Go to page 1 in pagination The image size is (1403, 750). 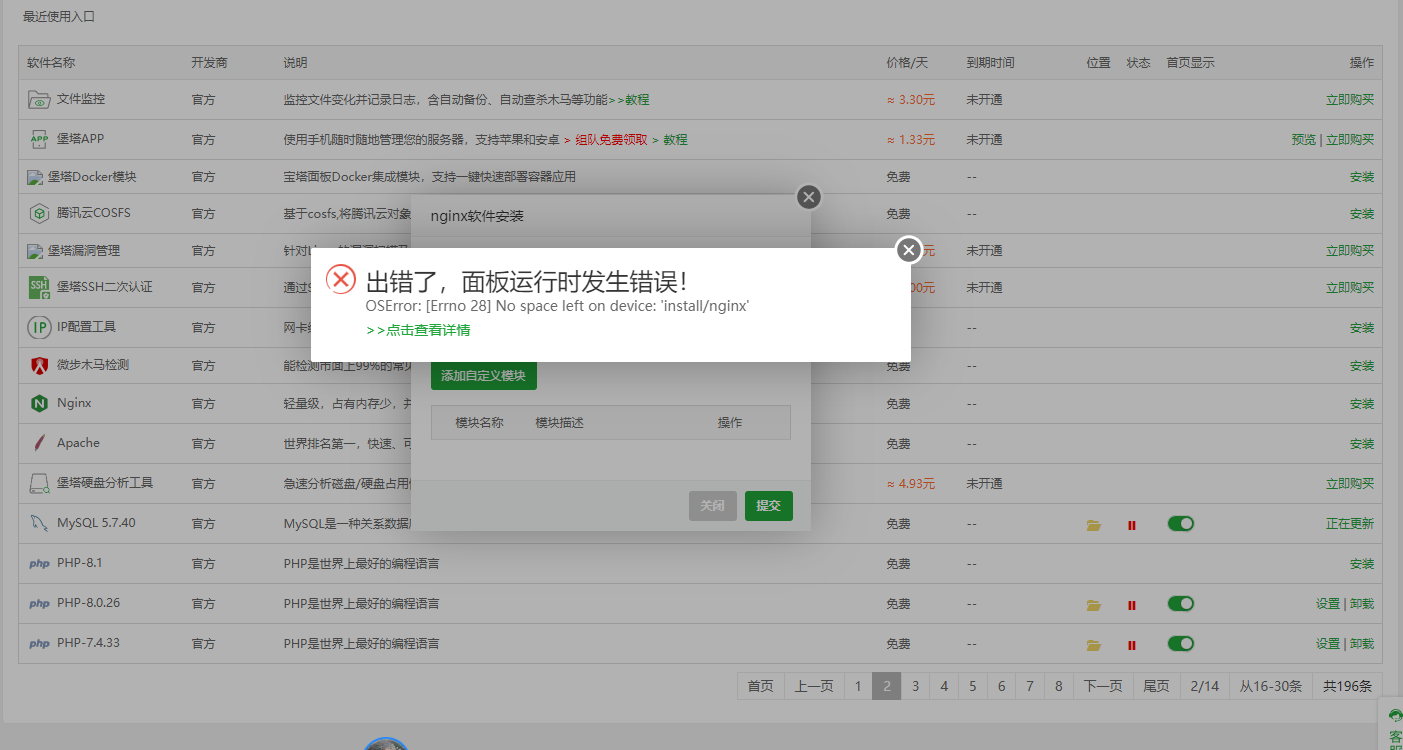(x=857, y=686)
